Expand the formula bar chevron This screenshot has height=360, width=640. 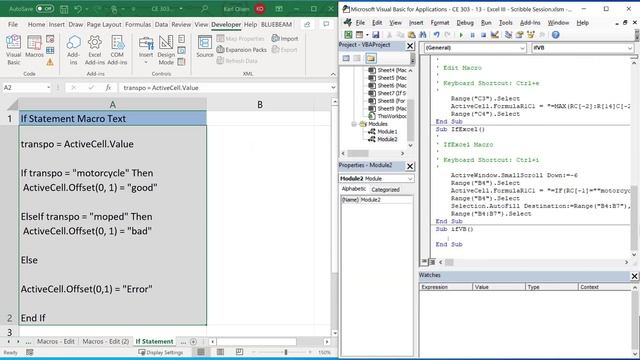(x=333, y=87)
